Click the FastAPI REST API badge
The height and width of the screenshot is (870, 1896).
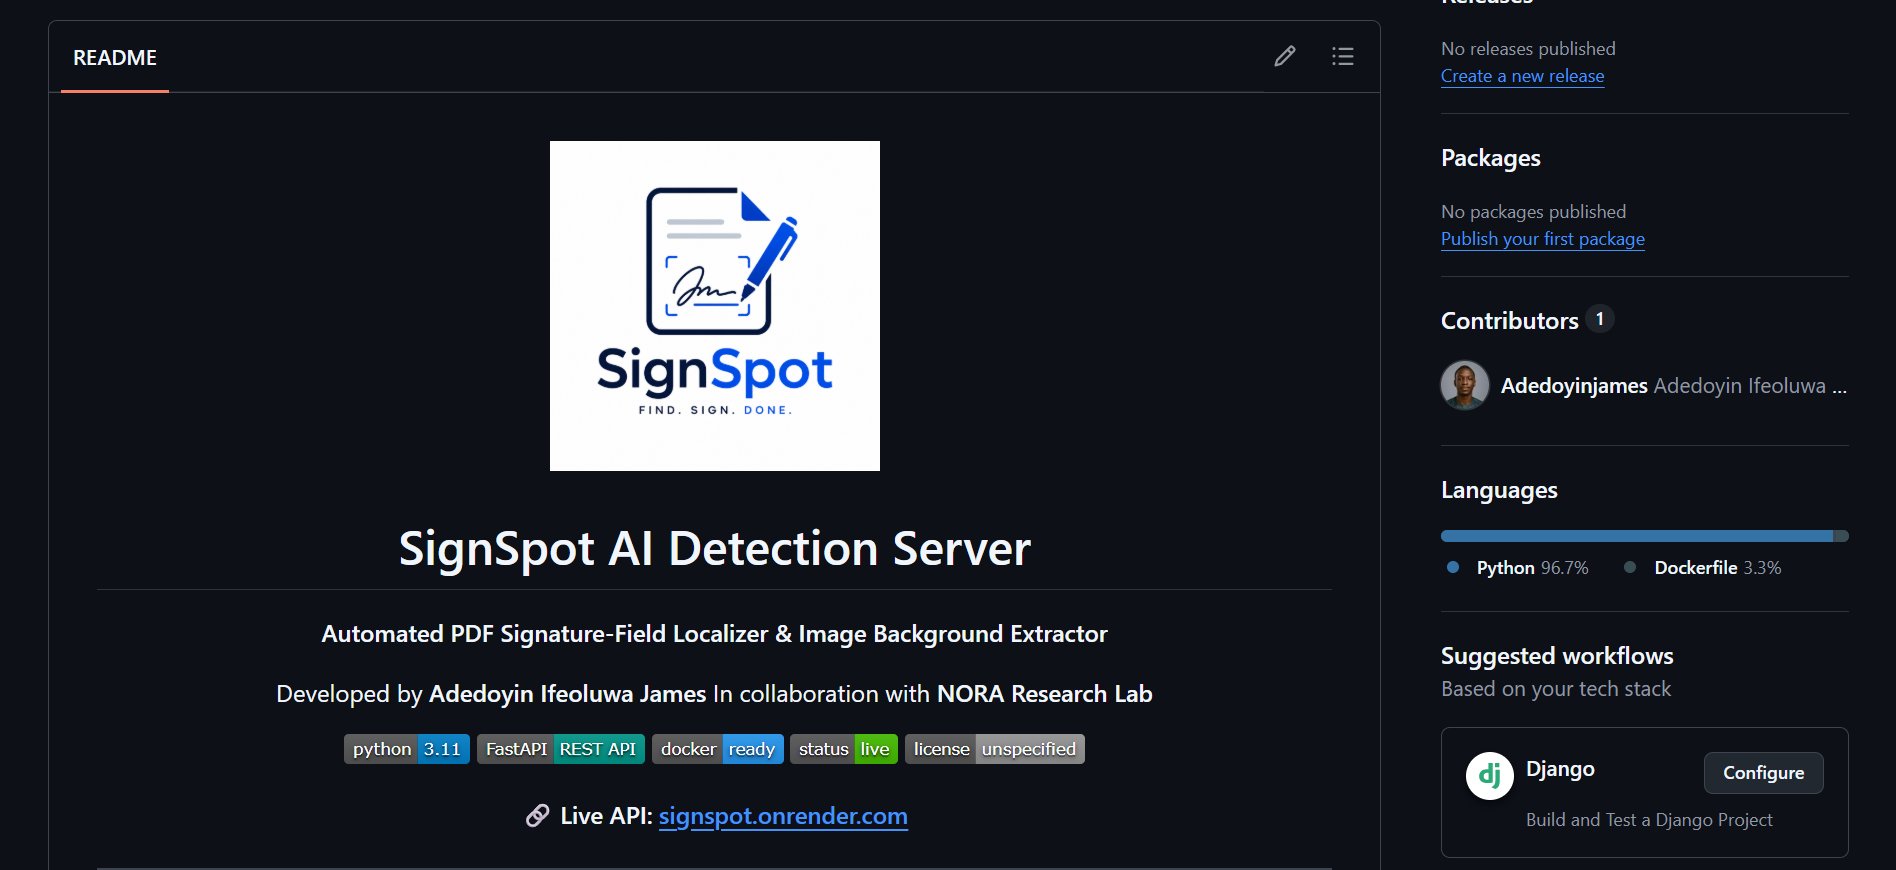tap(561, 749)
